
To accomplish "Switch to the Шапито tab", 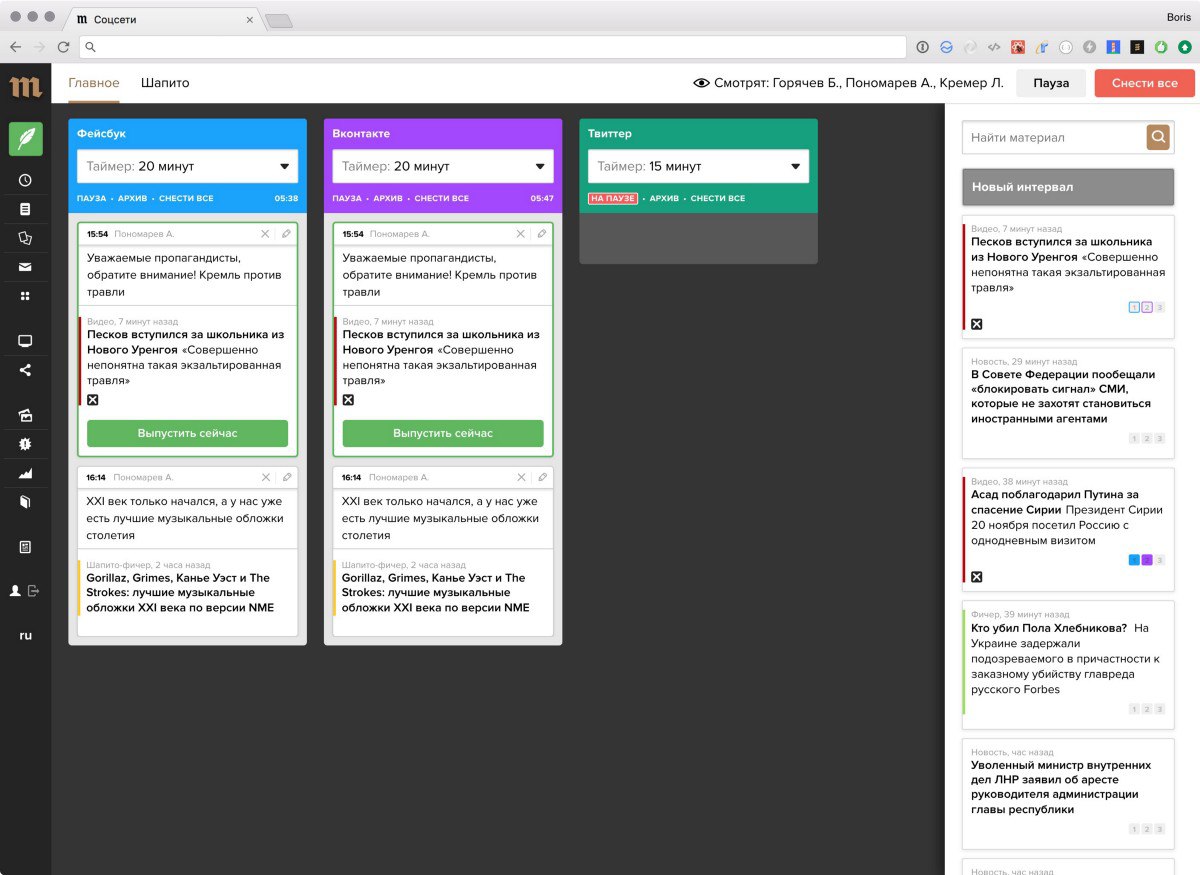I will 165,83.
